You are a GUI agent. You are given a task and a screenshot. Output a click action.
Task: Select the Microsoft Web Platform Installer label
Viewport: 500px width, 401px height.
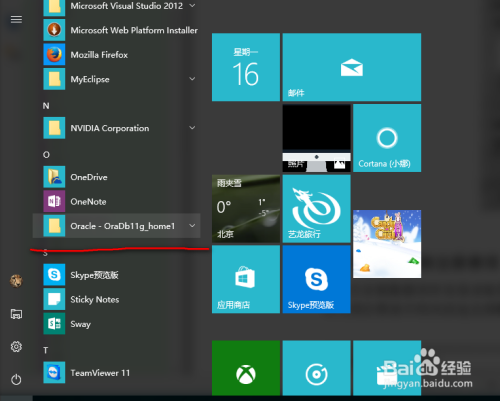coord(134,30)
